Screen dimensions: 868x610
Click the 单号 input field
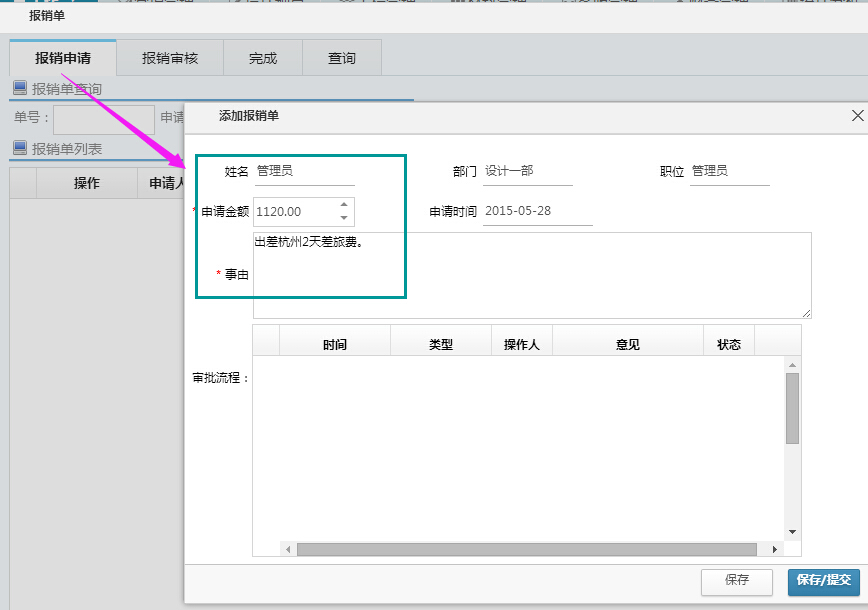coord(102,119)
